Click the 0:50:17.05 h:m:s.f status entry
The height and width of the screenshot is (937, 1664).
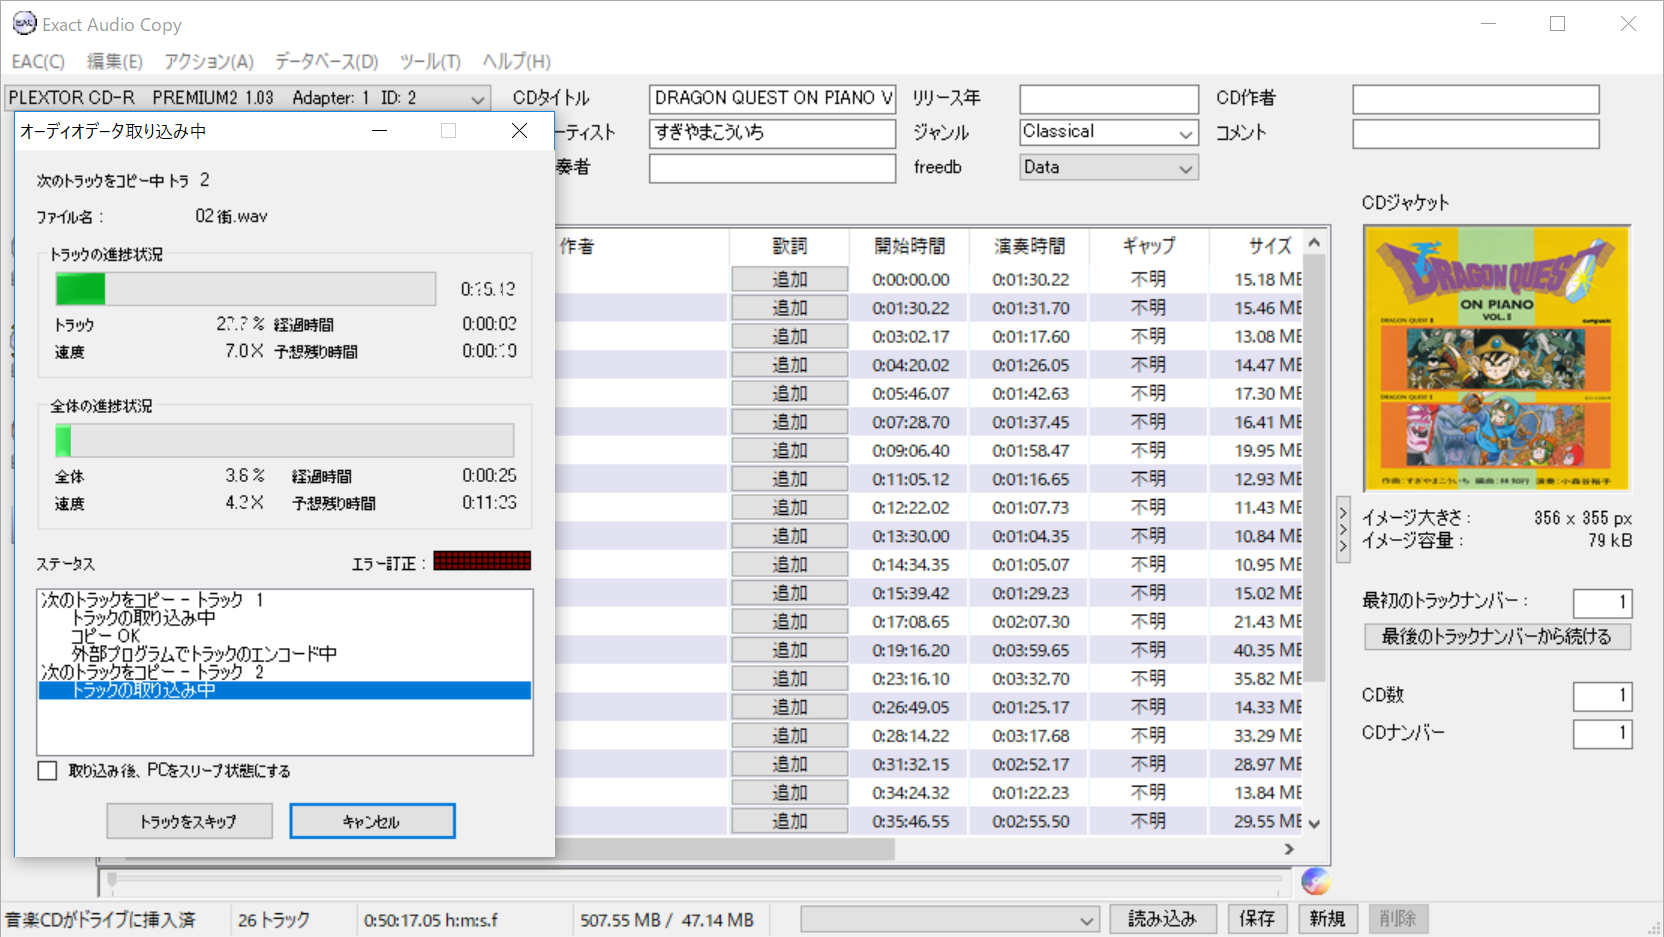coord(430,920)
